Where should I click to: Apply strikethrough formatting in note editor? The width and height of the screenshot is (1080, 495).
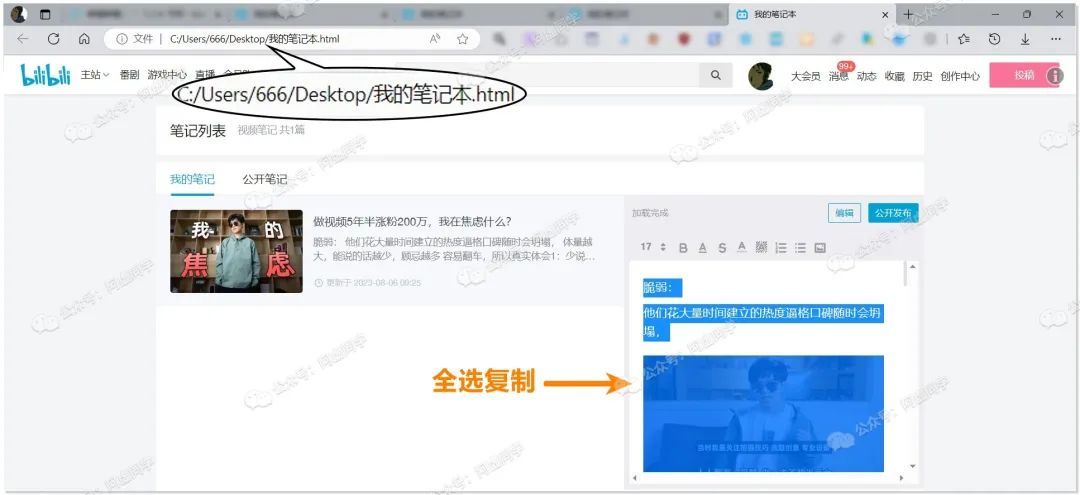[722, 248]
